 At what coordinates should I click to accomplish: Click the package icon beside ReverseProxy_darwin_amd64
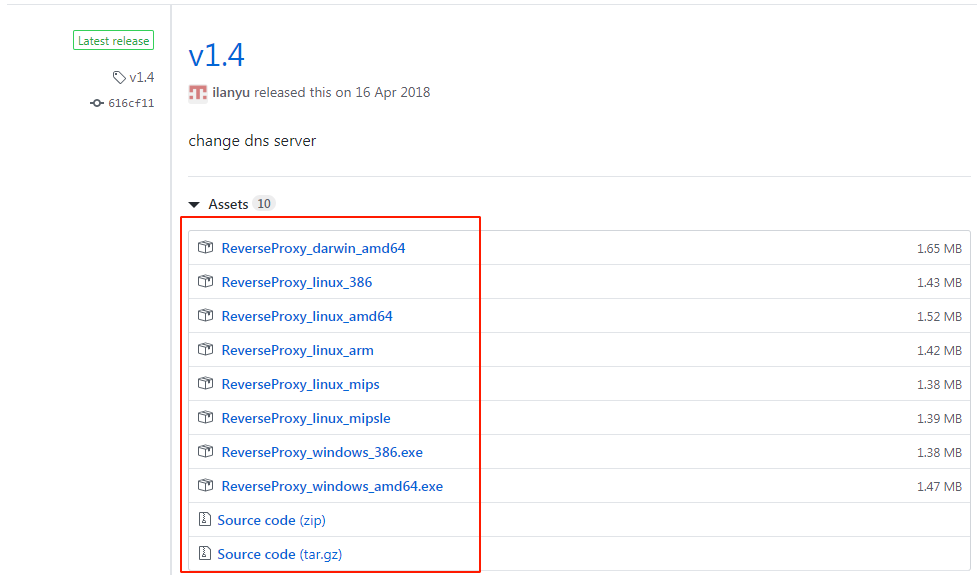click(x=206, y=247)
